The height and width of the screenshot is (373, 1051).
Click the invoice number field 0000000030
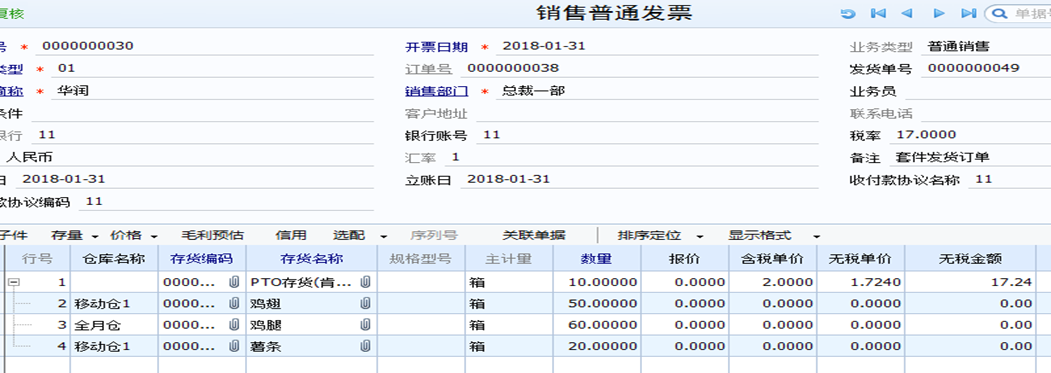[x=204, y=46]
